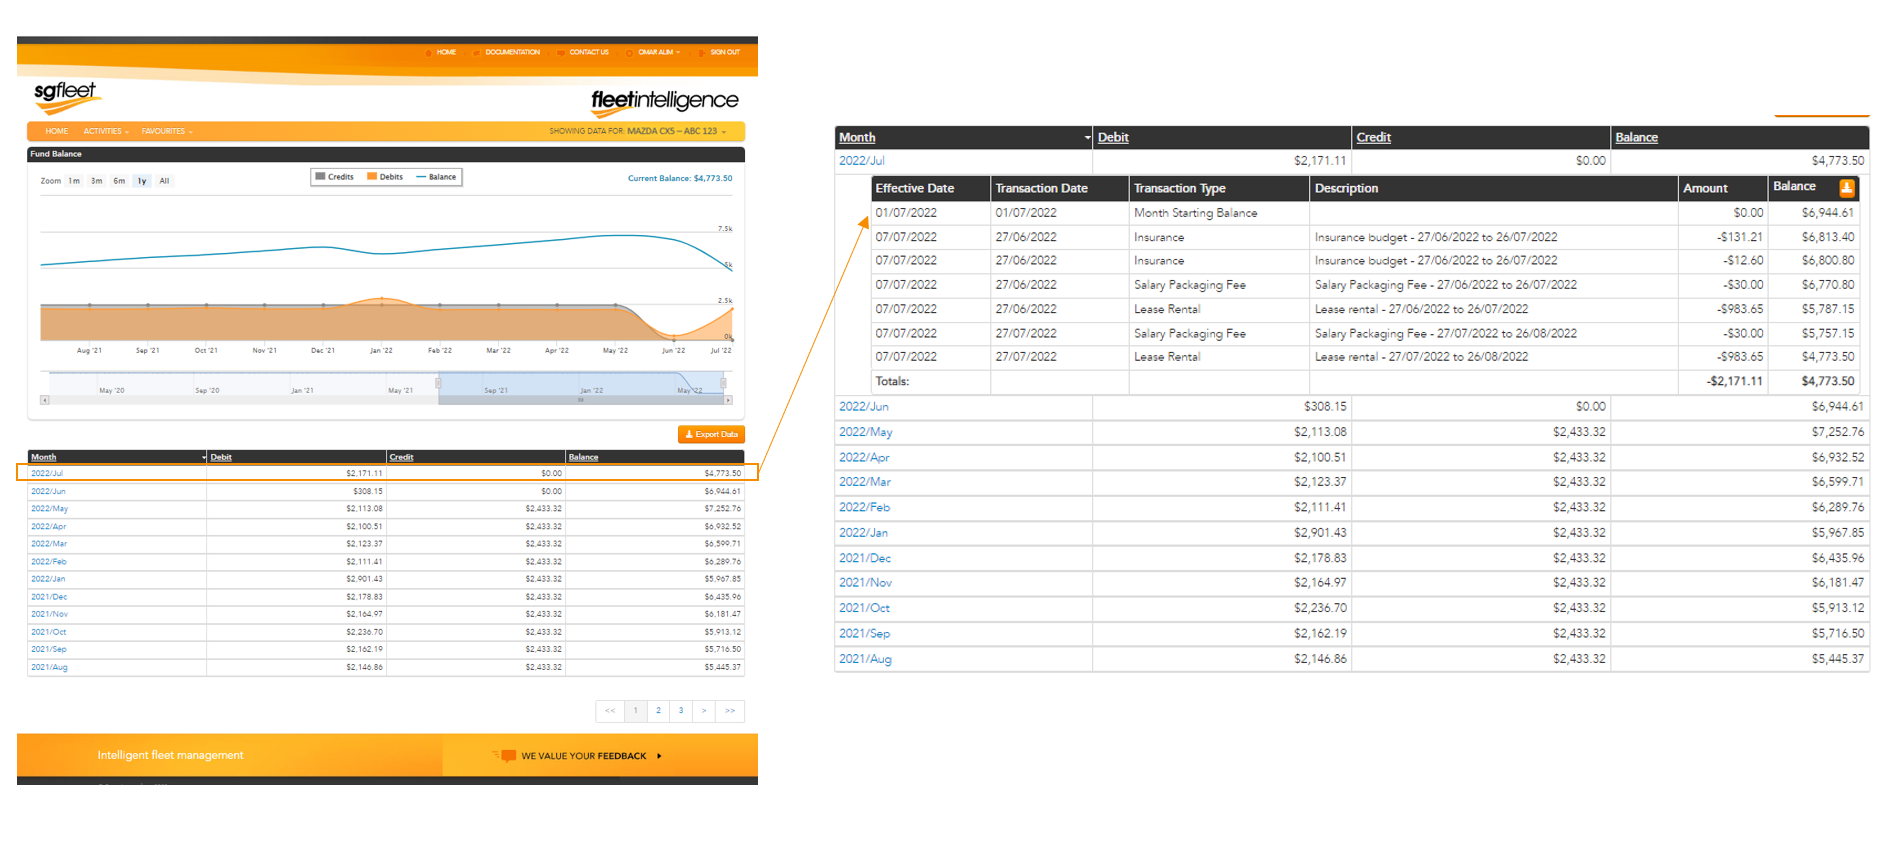Image resolution: width=1892 pixels, height=851 pixels.
Task: Click the feedback megaphone icon in footer
Action: pyautogui.click(x=505, y=756)
